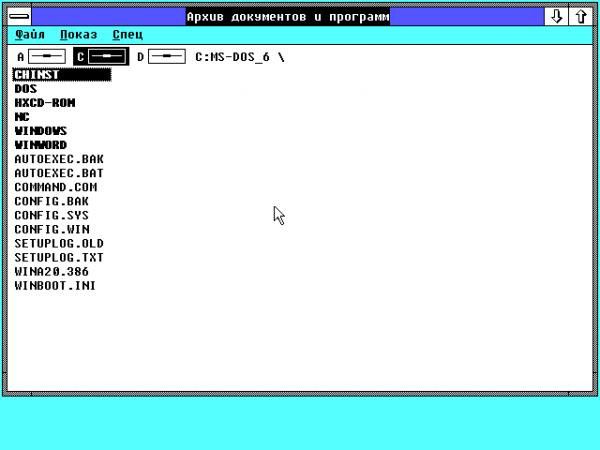Click the maximize up-arrow button
The image size is (600, 450).
pyautogui.click(x=580, y=17)
